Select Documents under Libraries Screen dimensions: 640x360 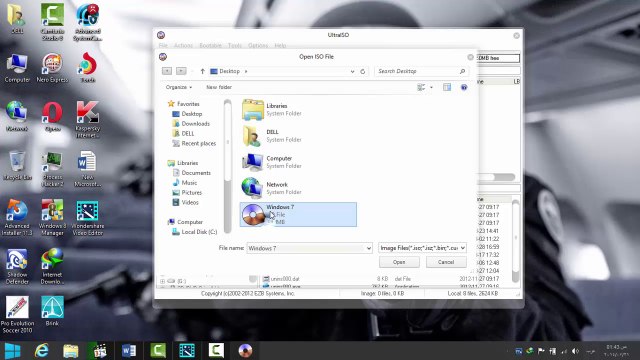191,173
